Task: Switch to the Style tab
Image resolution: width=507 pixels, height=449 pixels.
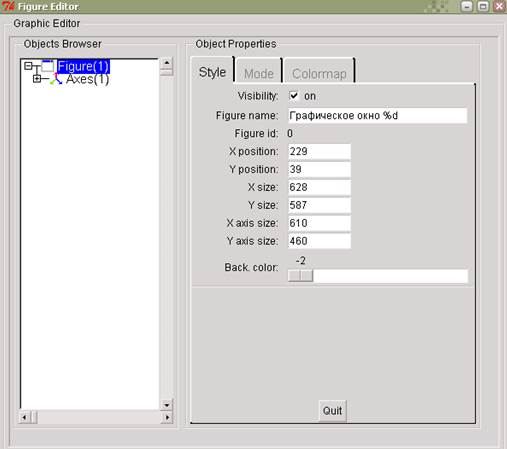Action: [212, 72]
